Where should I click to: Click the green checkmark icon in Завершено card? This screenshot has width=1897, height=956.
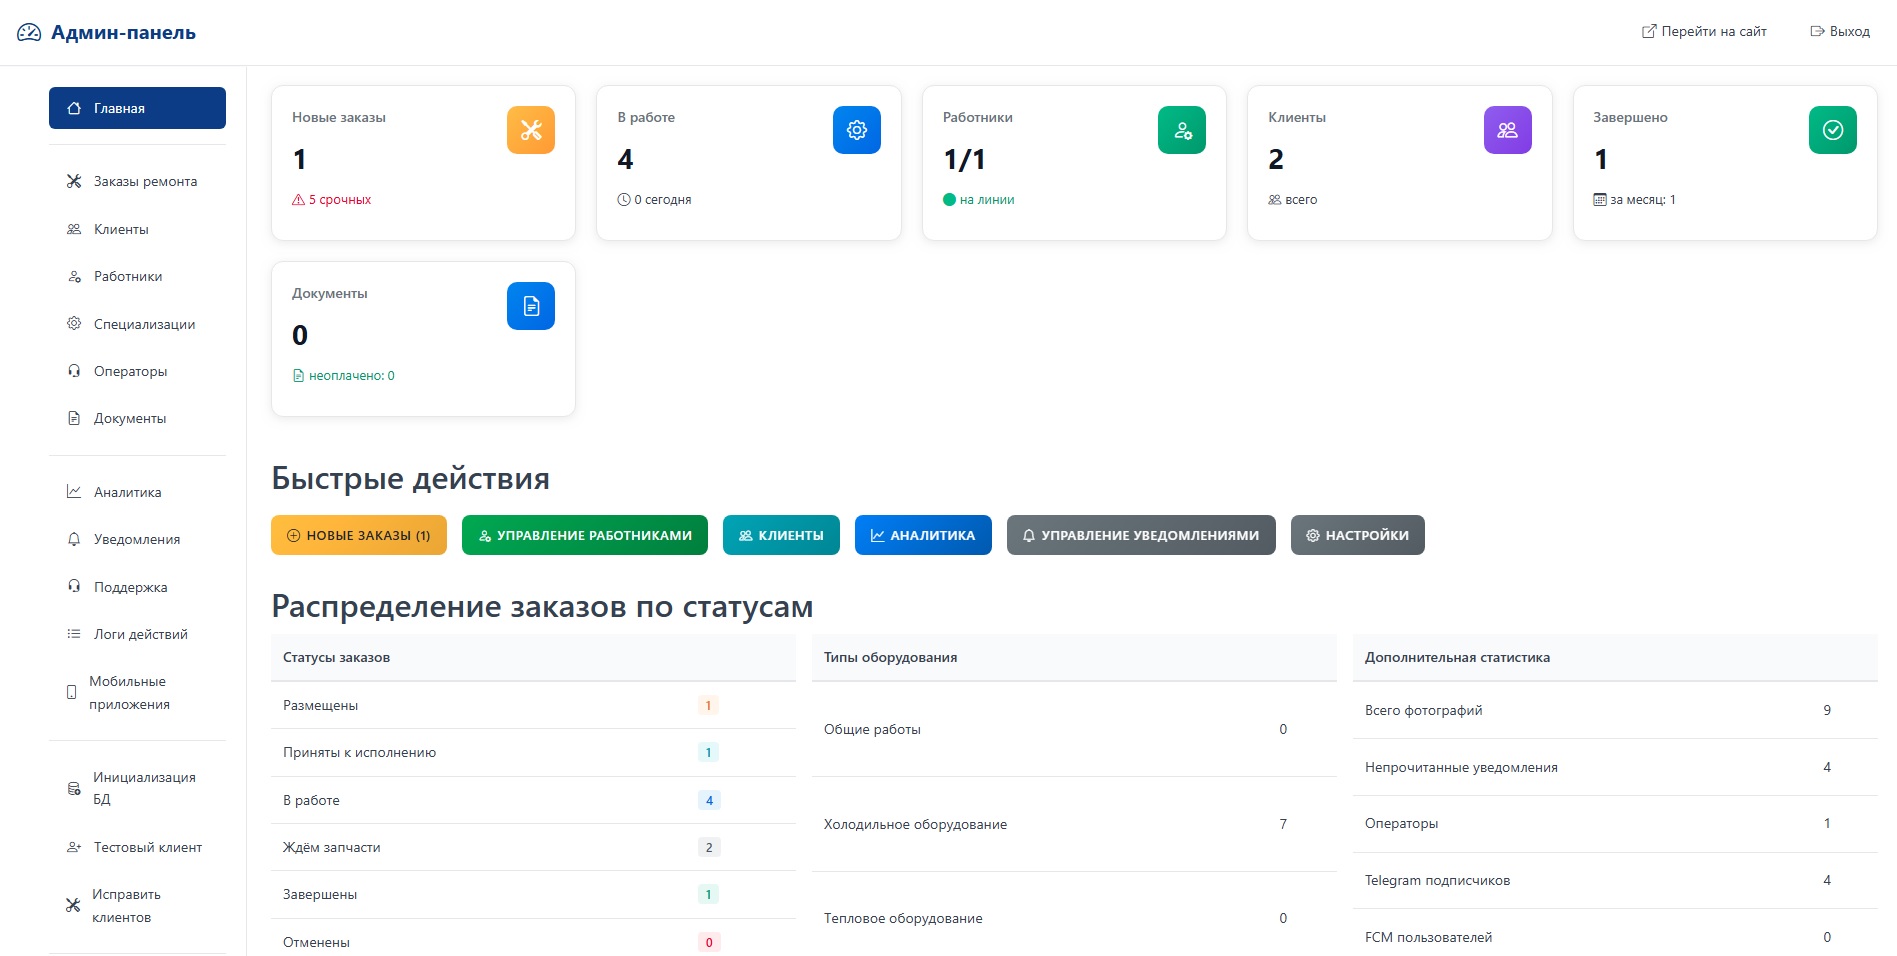coord(1833,130)
